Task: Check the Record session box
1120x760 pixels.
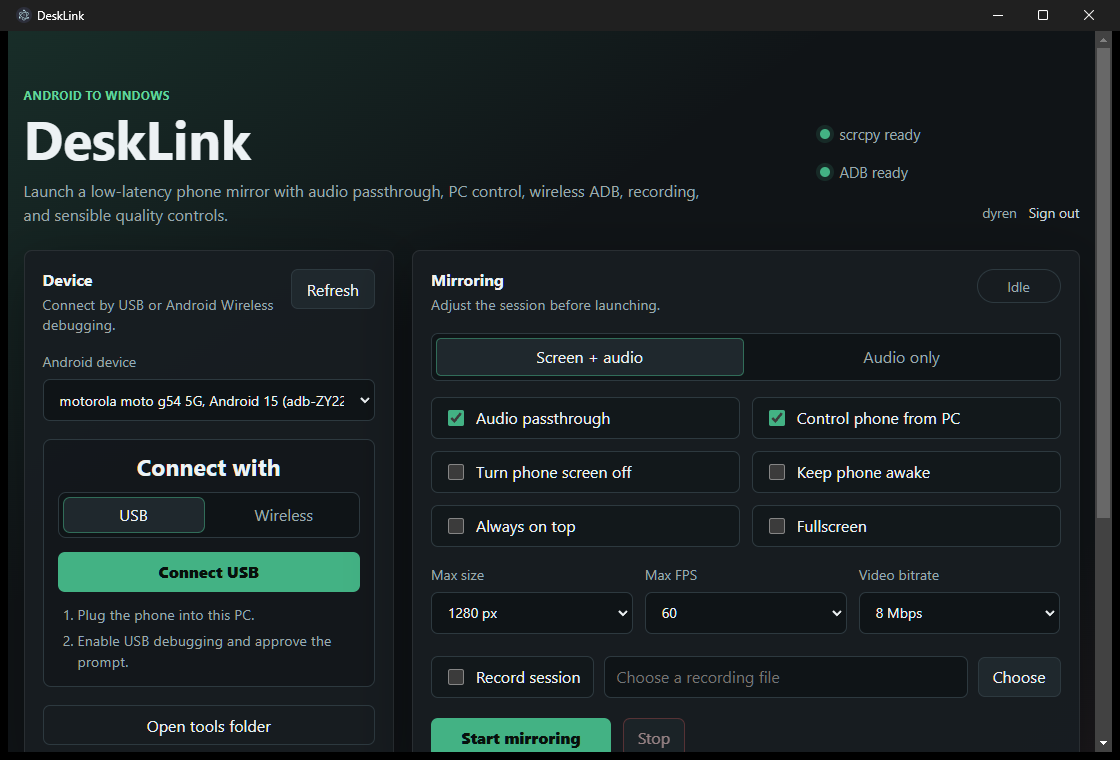Action: click(456, 677)
